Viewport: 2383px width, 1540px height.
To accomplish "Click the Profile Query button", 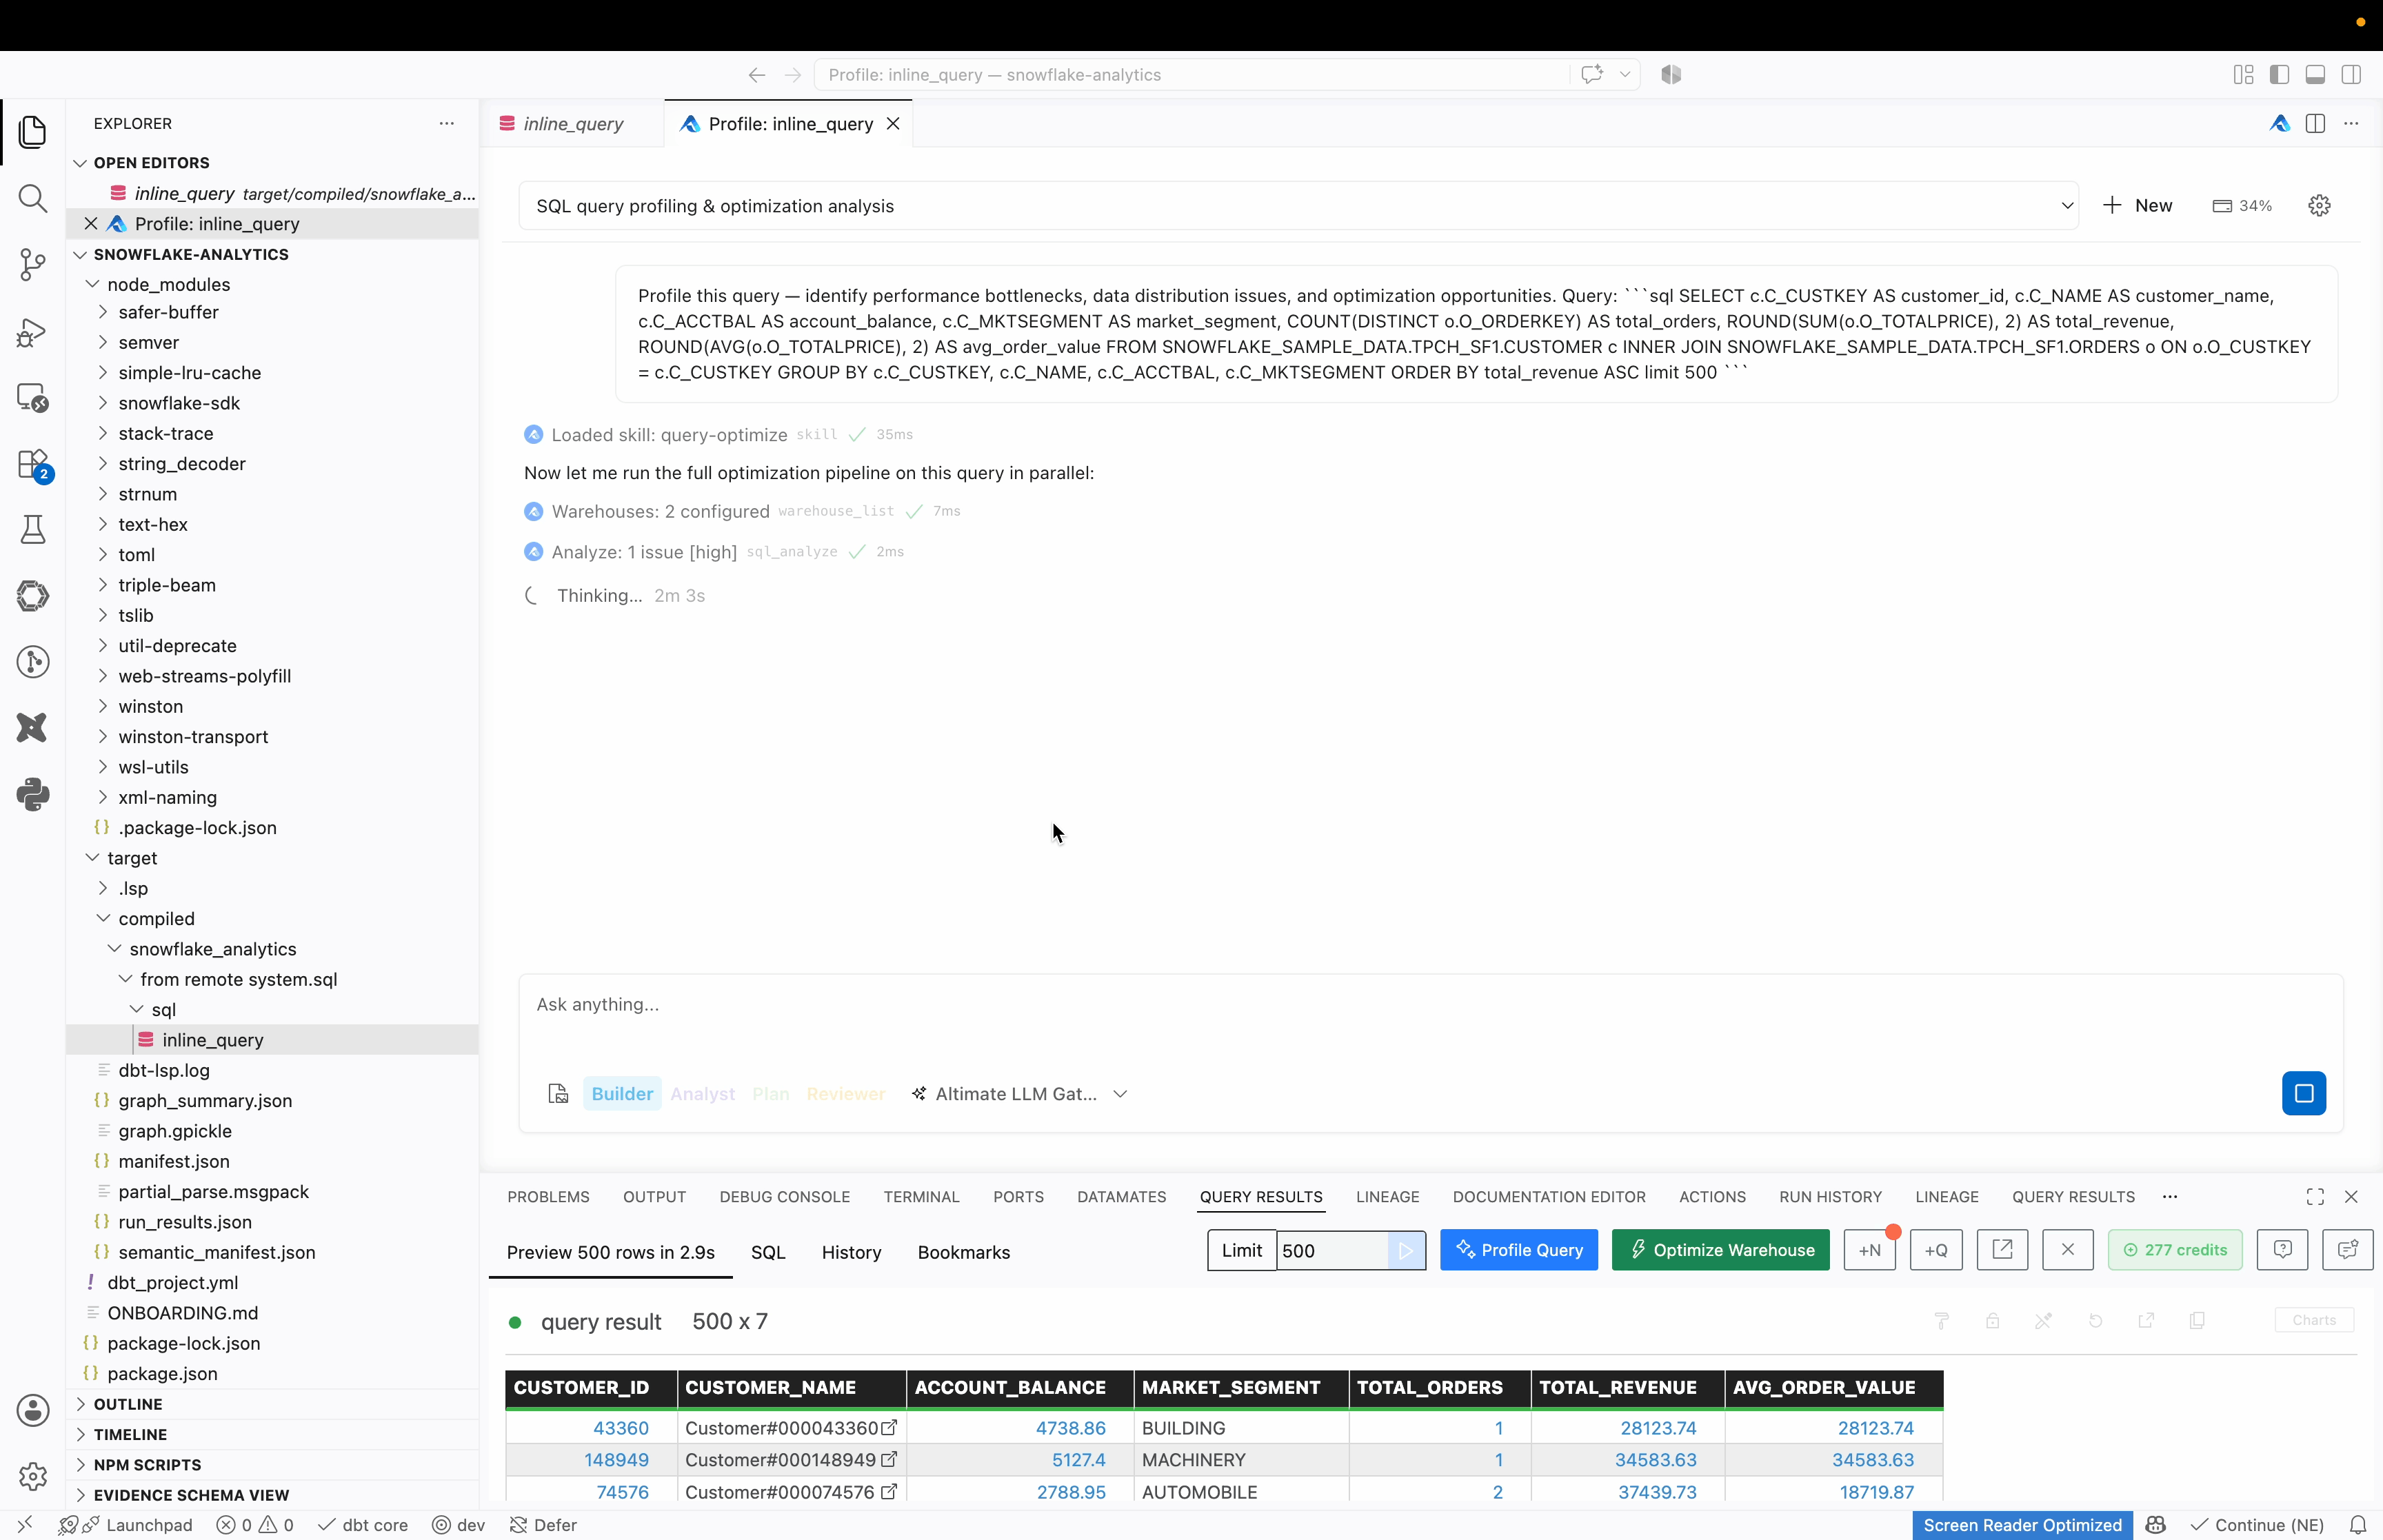I will pos(1518,1250).
